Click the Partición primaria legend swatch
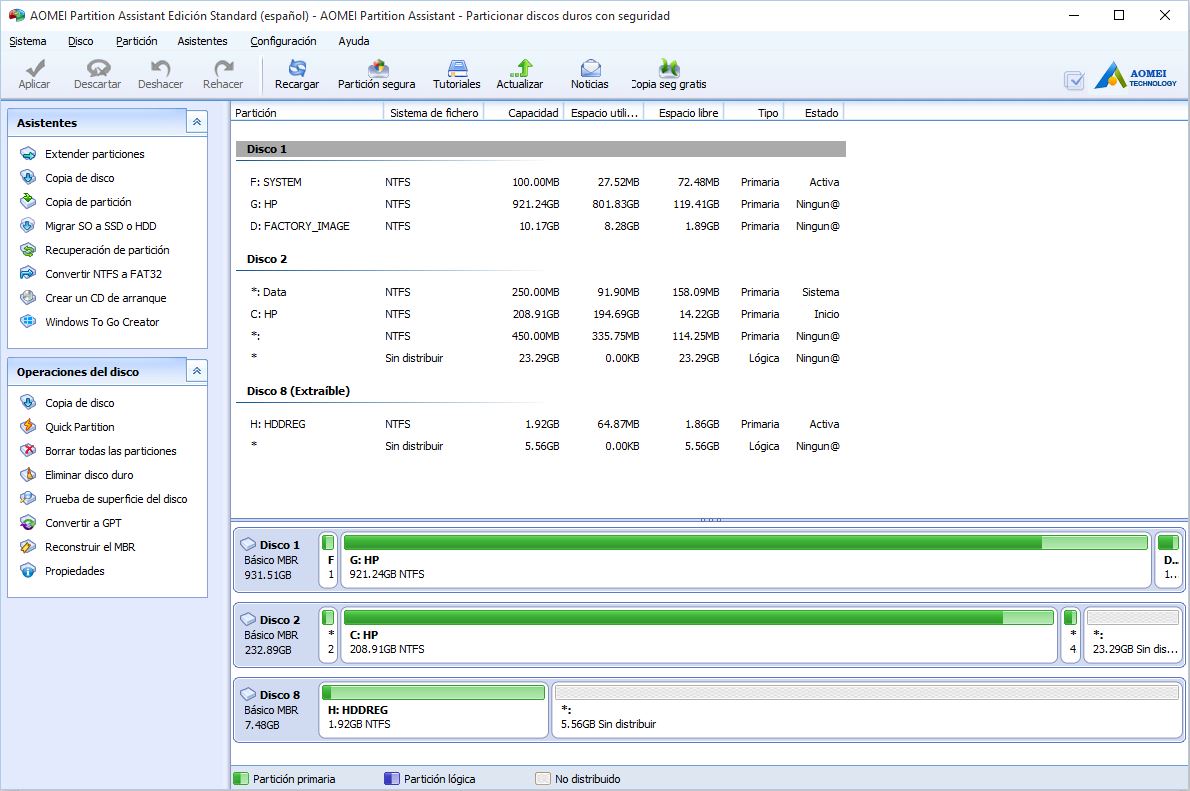The height and width of the screenshot is (791, 1190). 241,779
